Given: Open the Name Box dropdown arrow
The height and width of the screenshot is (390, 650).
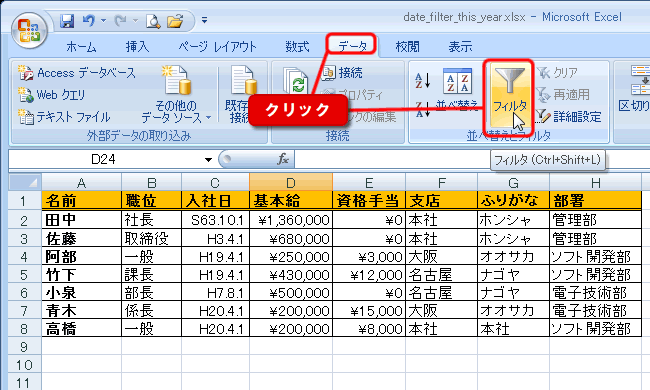Looking at the screenshot, I should pos(208,160).
